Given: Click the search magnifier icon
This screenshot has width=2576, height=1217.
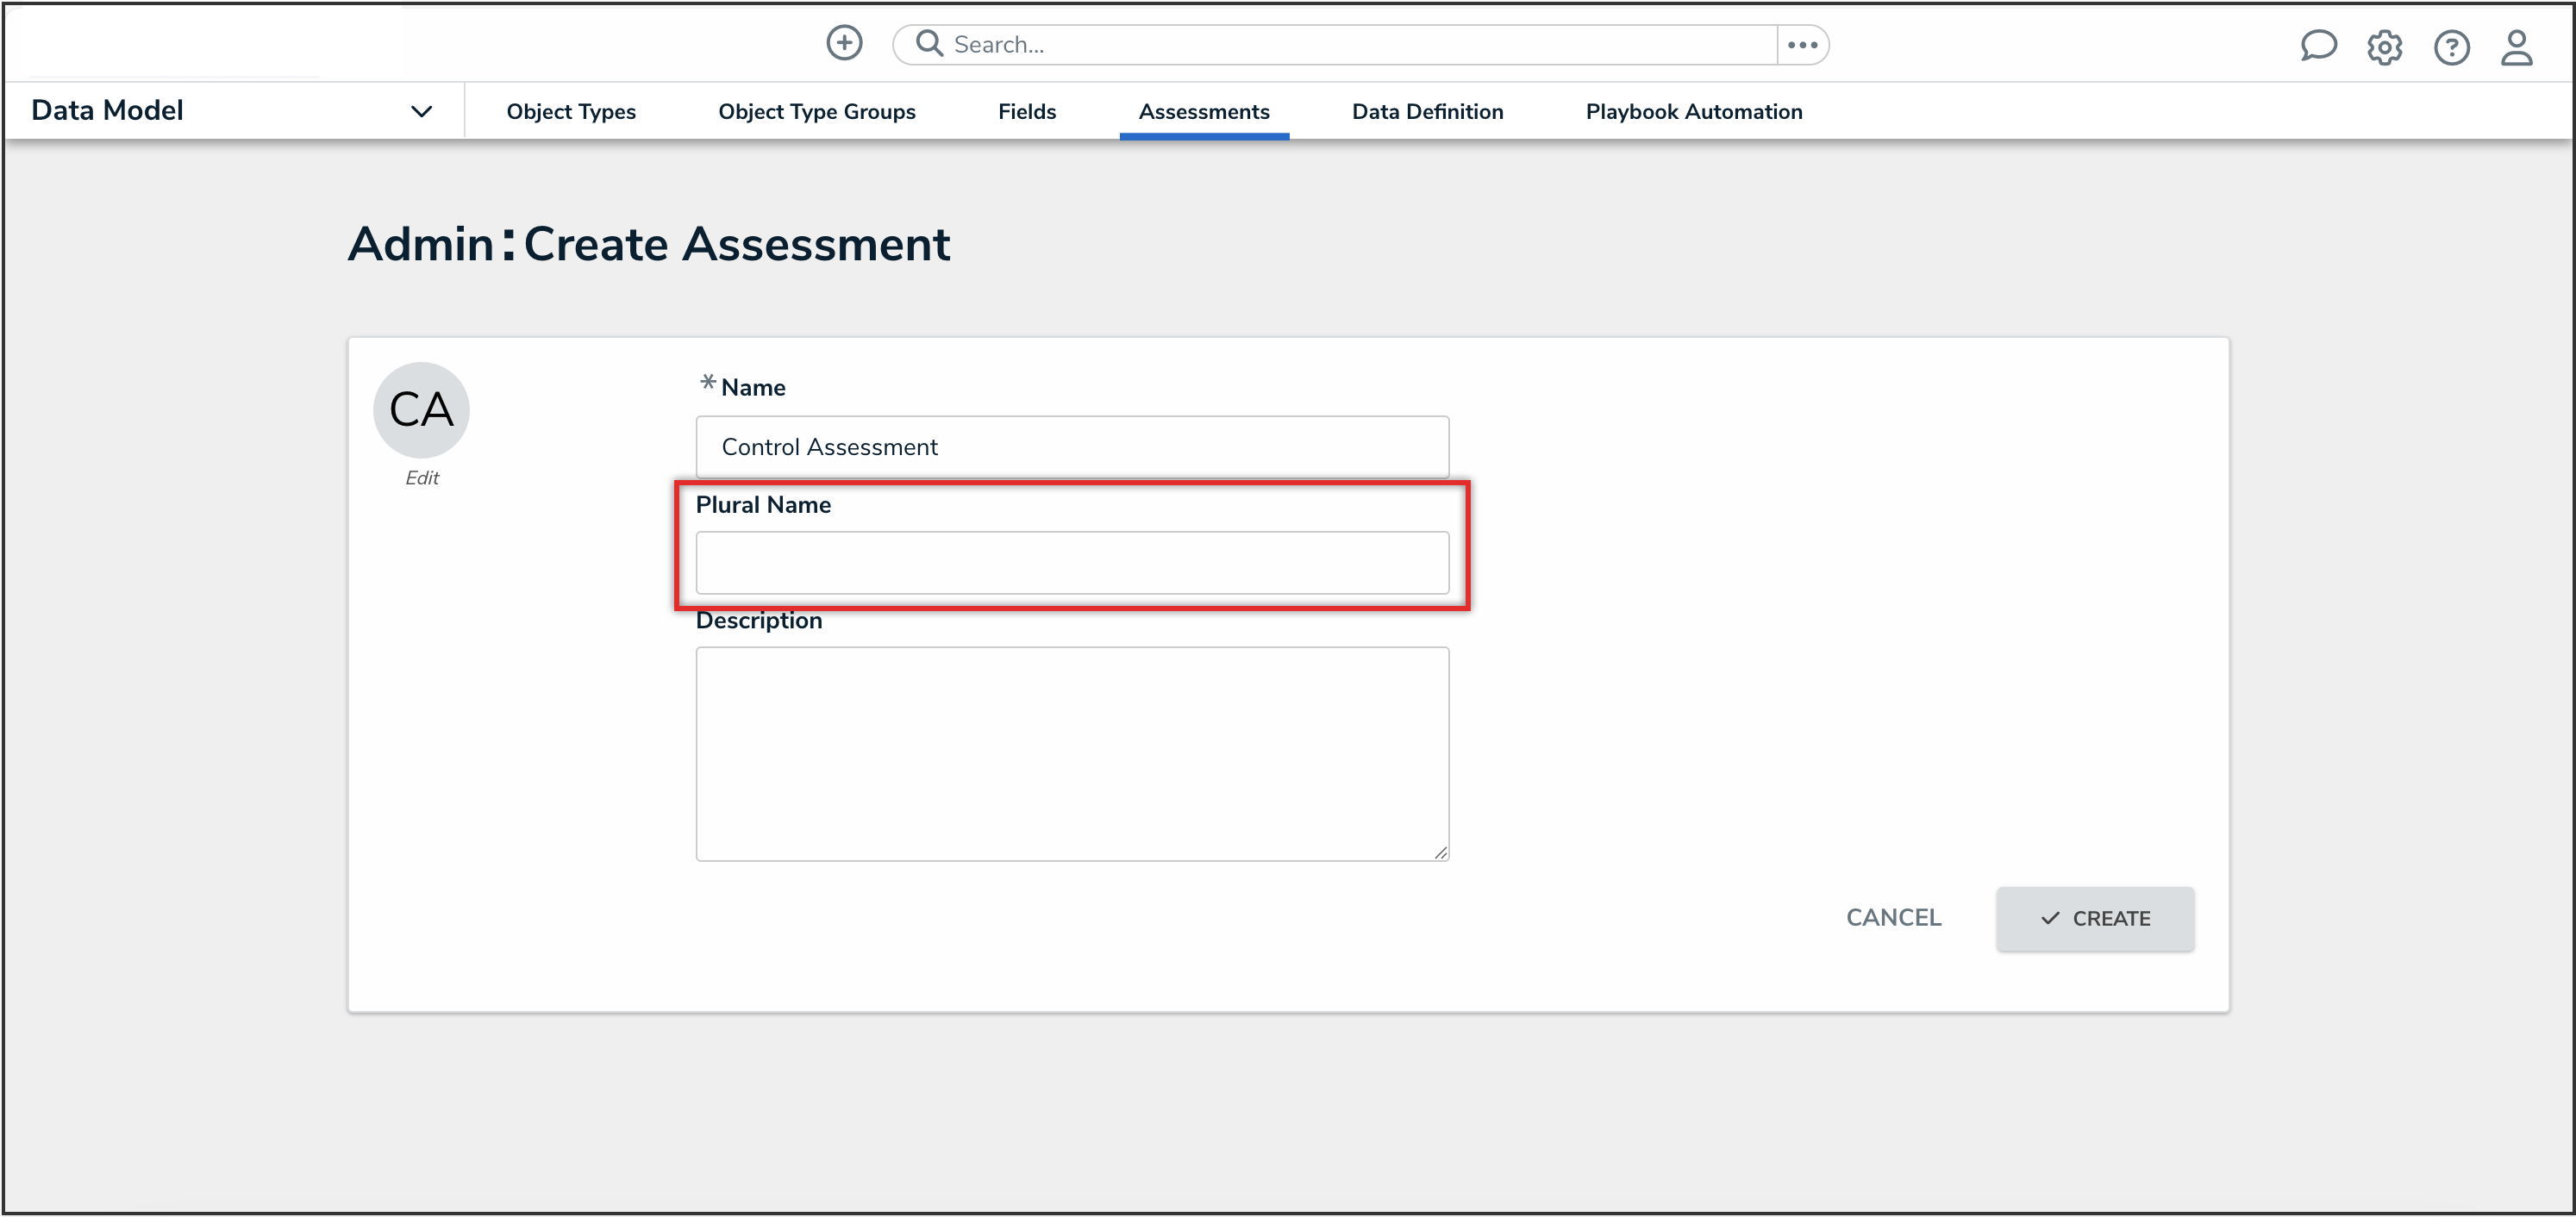Looking at the screenshot, I should pos(929,43).
